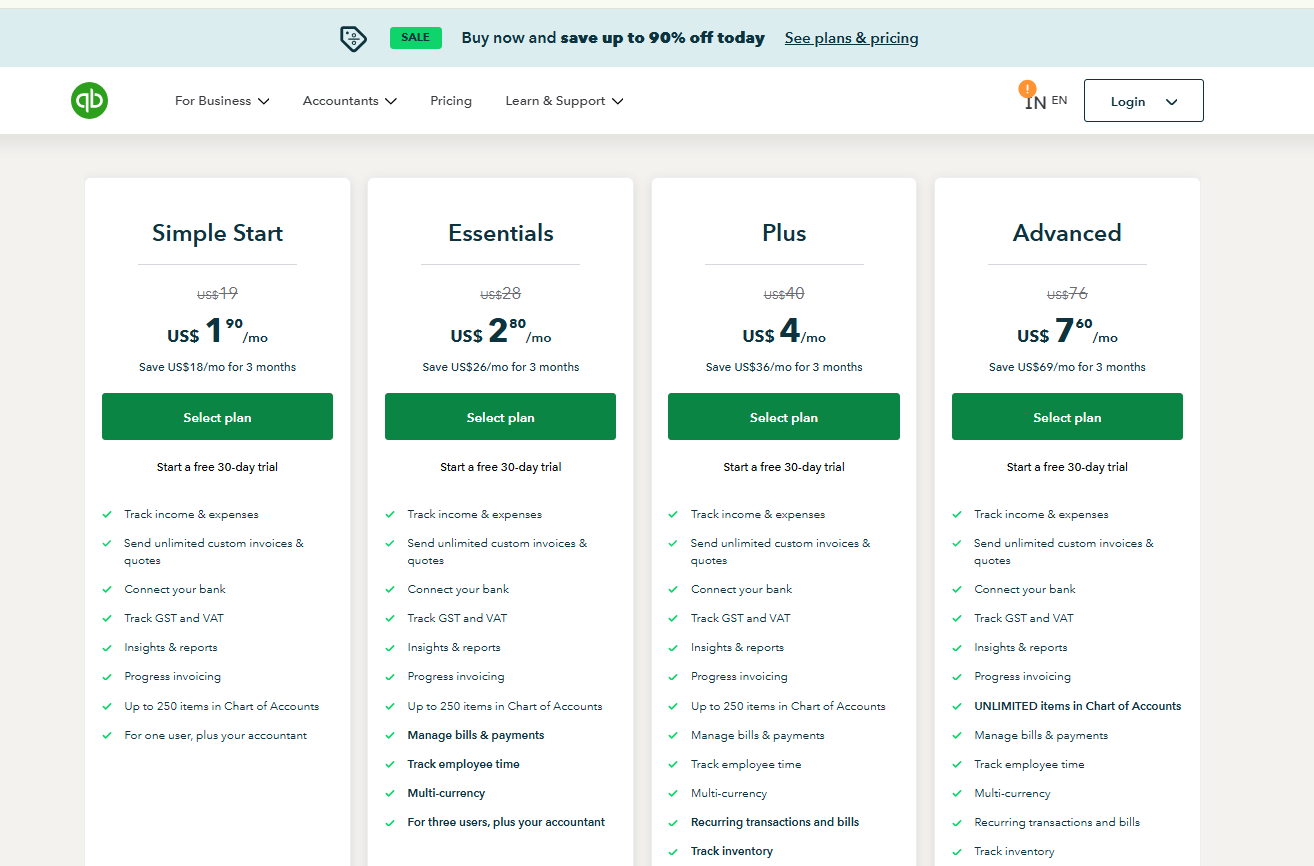Screen dimensions: 1314x866
Task: Click checkmark beside Essentials 'Multi-currency'
Action: [390, 793]
